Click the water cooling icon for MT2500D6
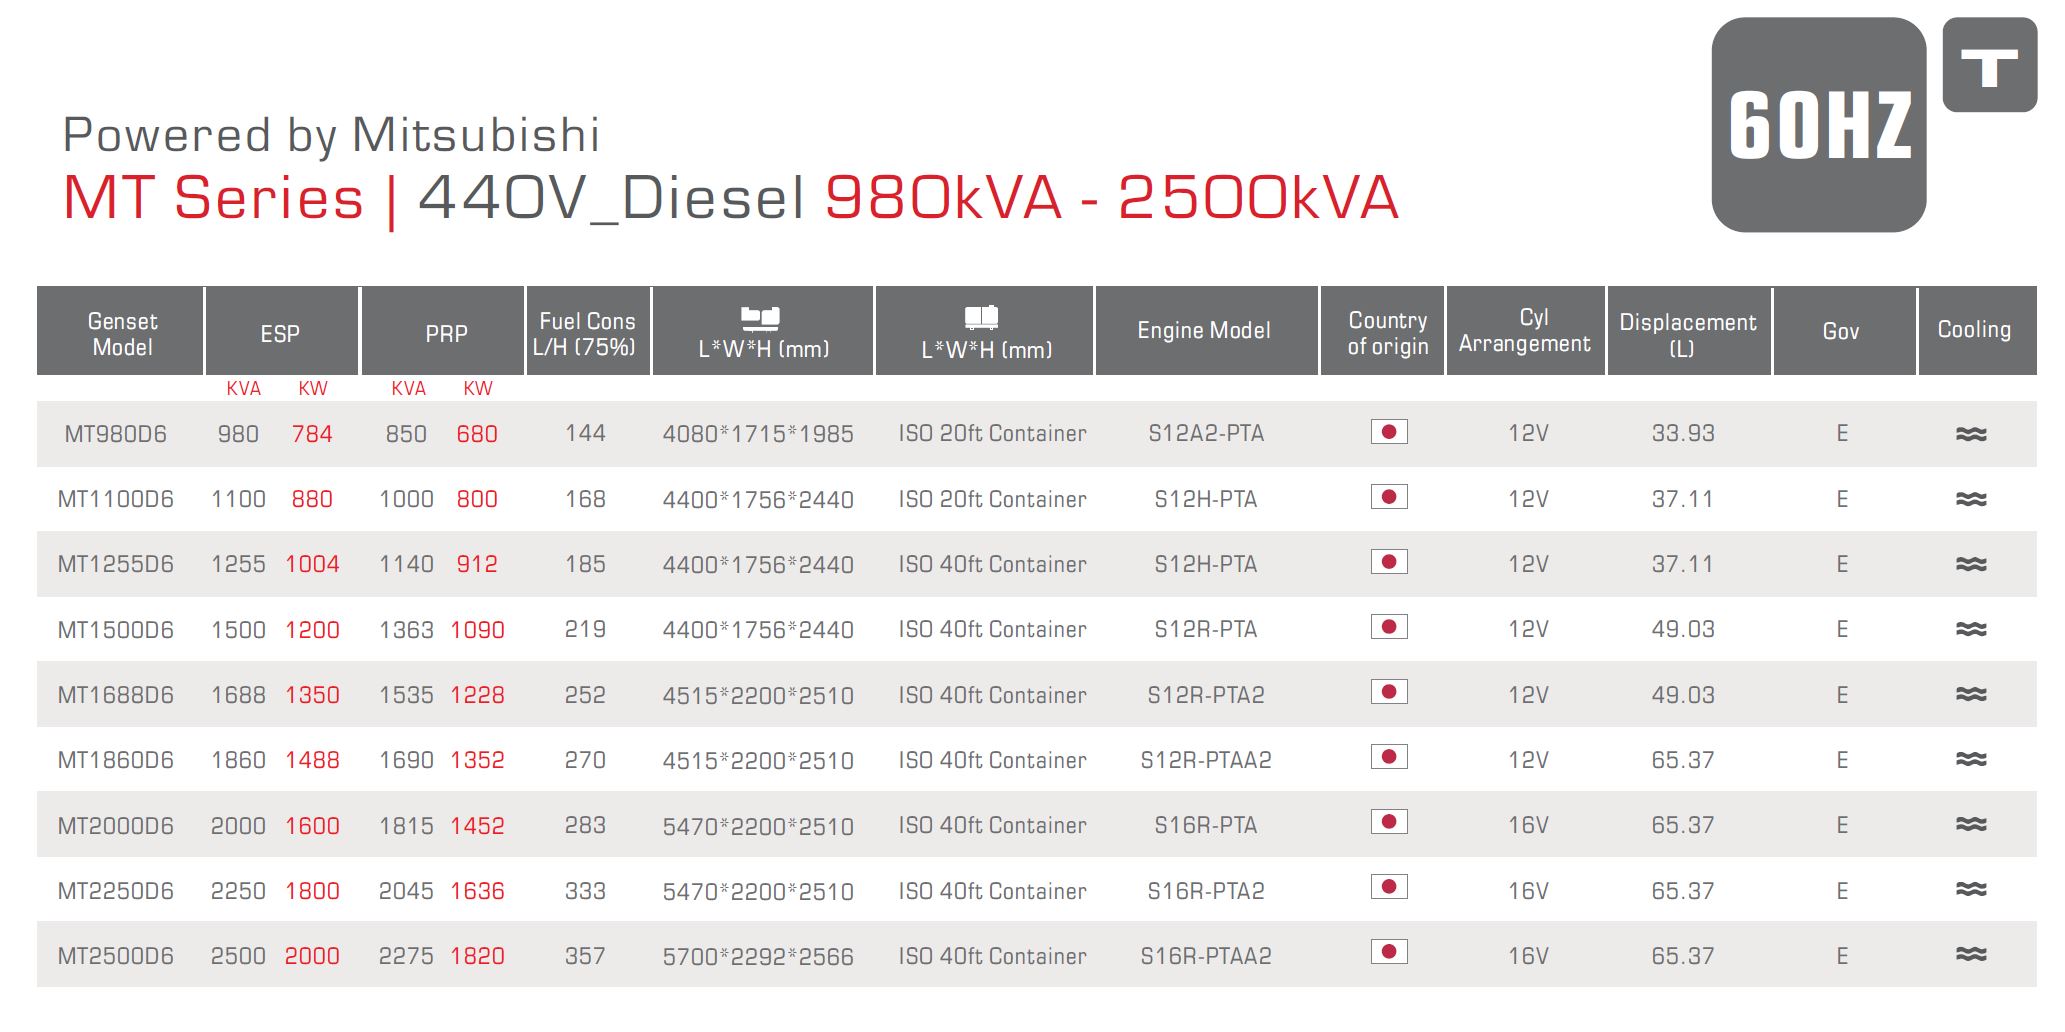The width and height of the screenshot is (2065, 1032). point(1971,954)
